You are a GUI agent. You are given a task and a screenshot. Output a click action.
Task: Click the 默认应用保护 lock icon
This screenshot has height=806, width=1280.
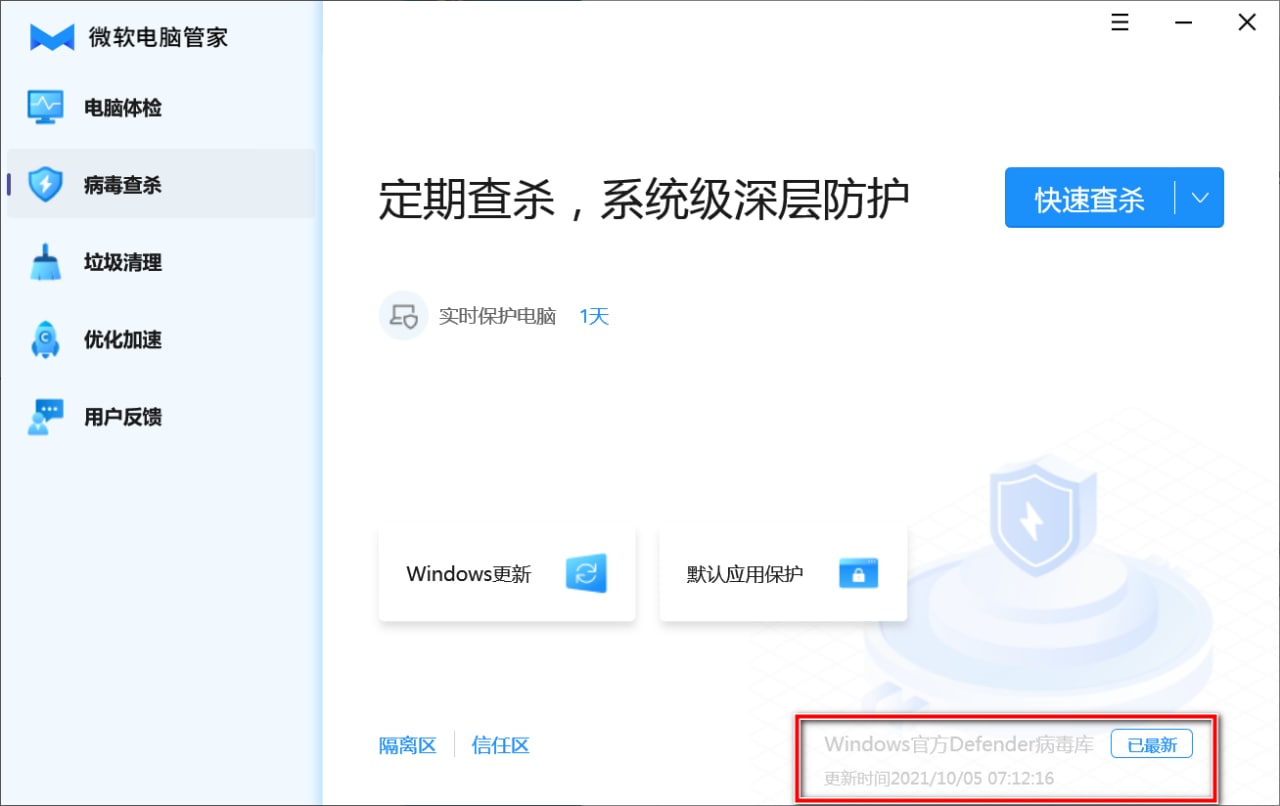(857, 574)
